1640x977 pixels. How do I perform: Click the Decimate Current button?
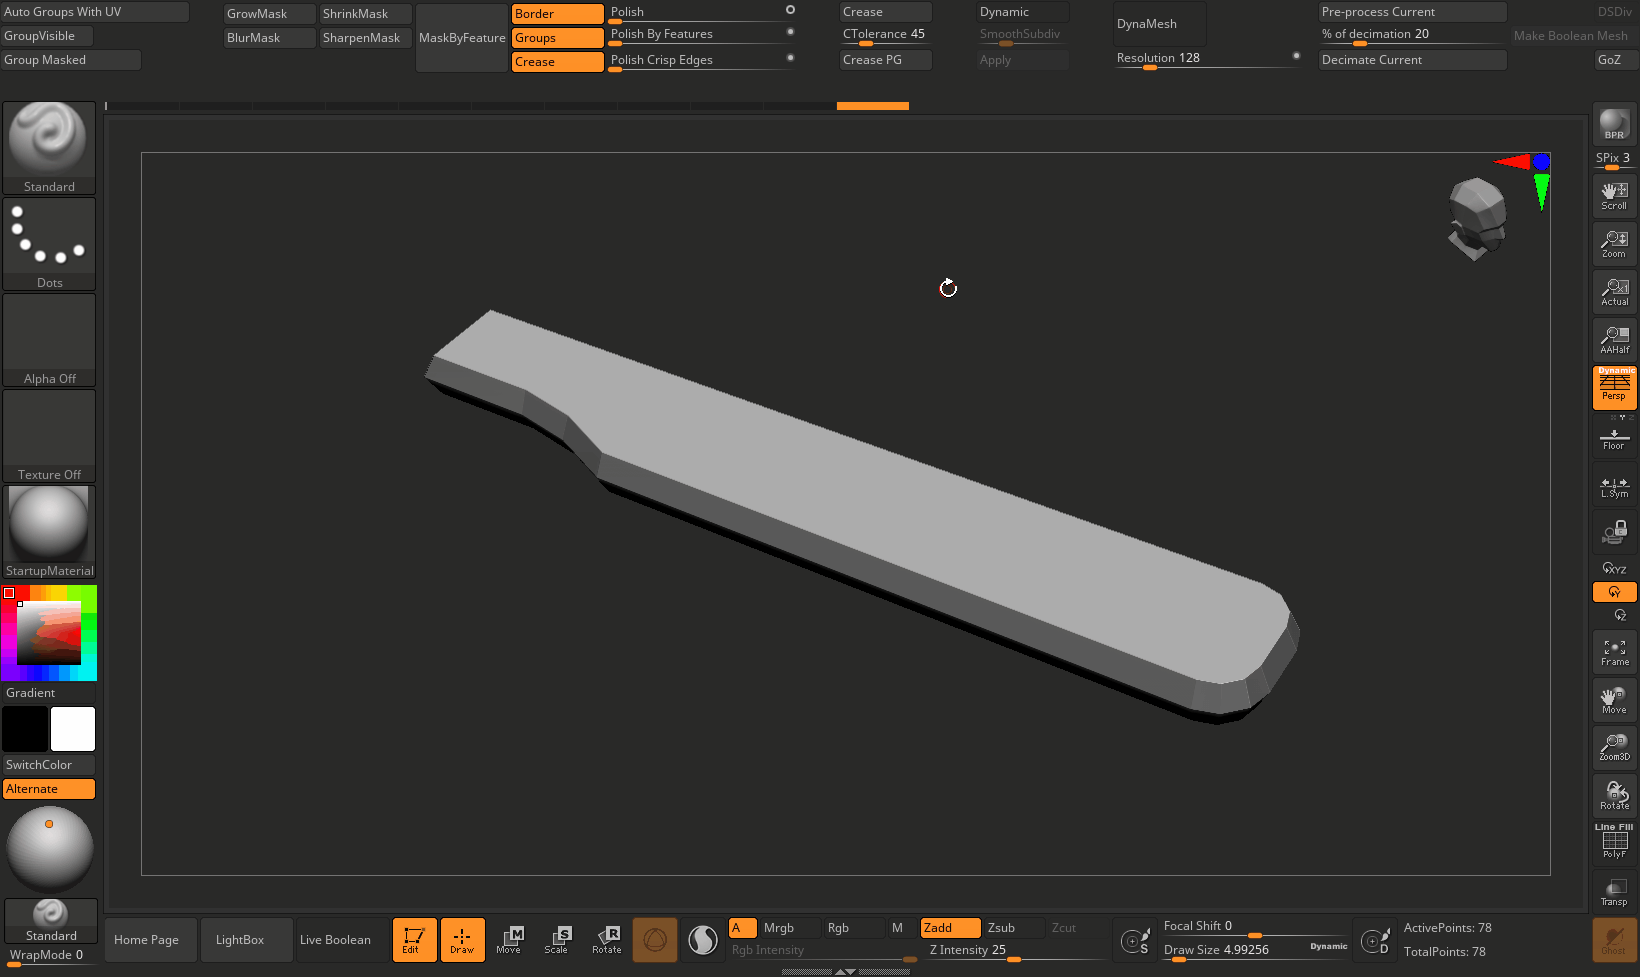1411,60
